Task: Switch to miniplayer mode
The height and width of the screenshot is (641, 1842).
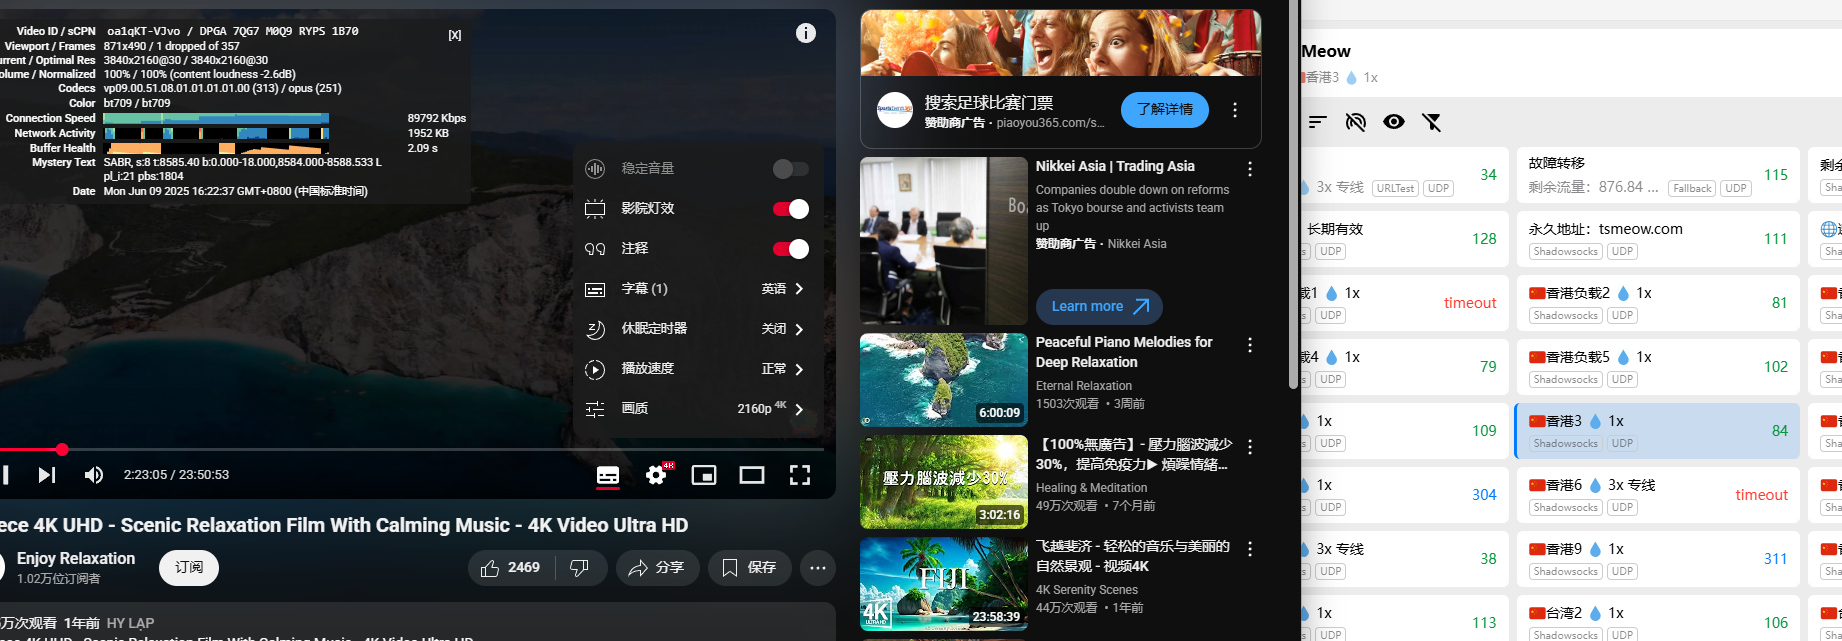Action: tap(704, 475)
